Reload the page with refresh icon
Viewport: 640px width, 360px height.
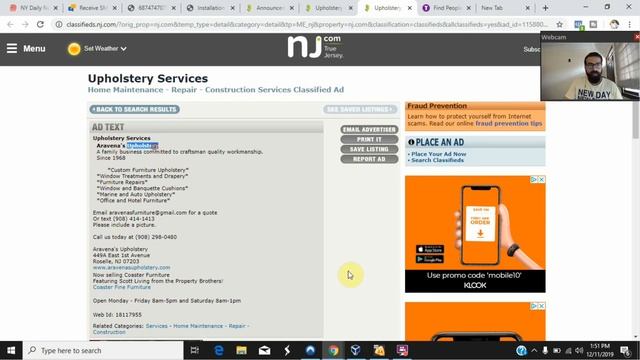pyautogui.click(x=40, y=24)
